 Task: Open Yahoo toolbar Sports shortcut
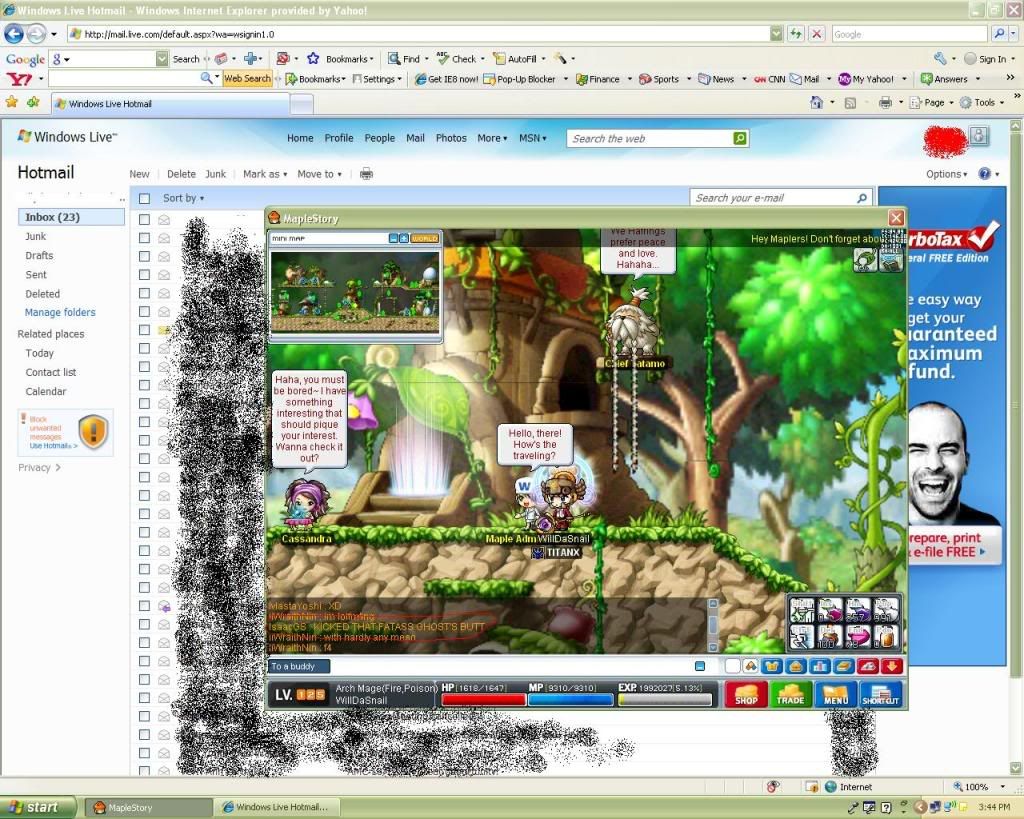tap(659, 79)
